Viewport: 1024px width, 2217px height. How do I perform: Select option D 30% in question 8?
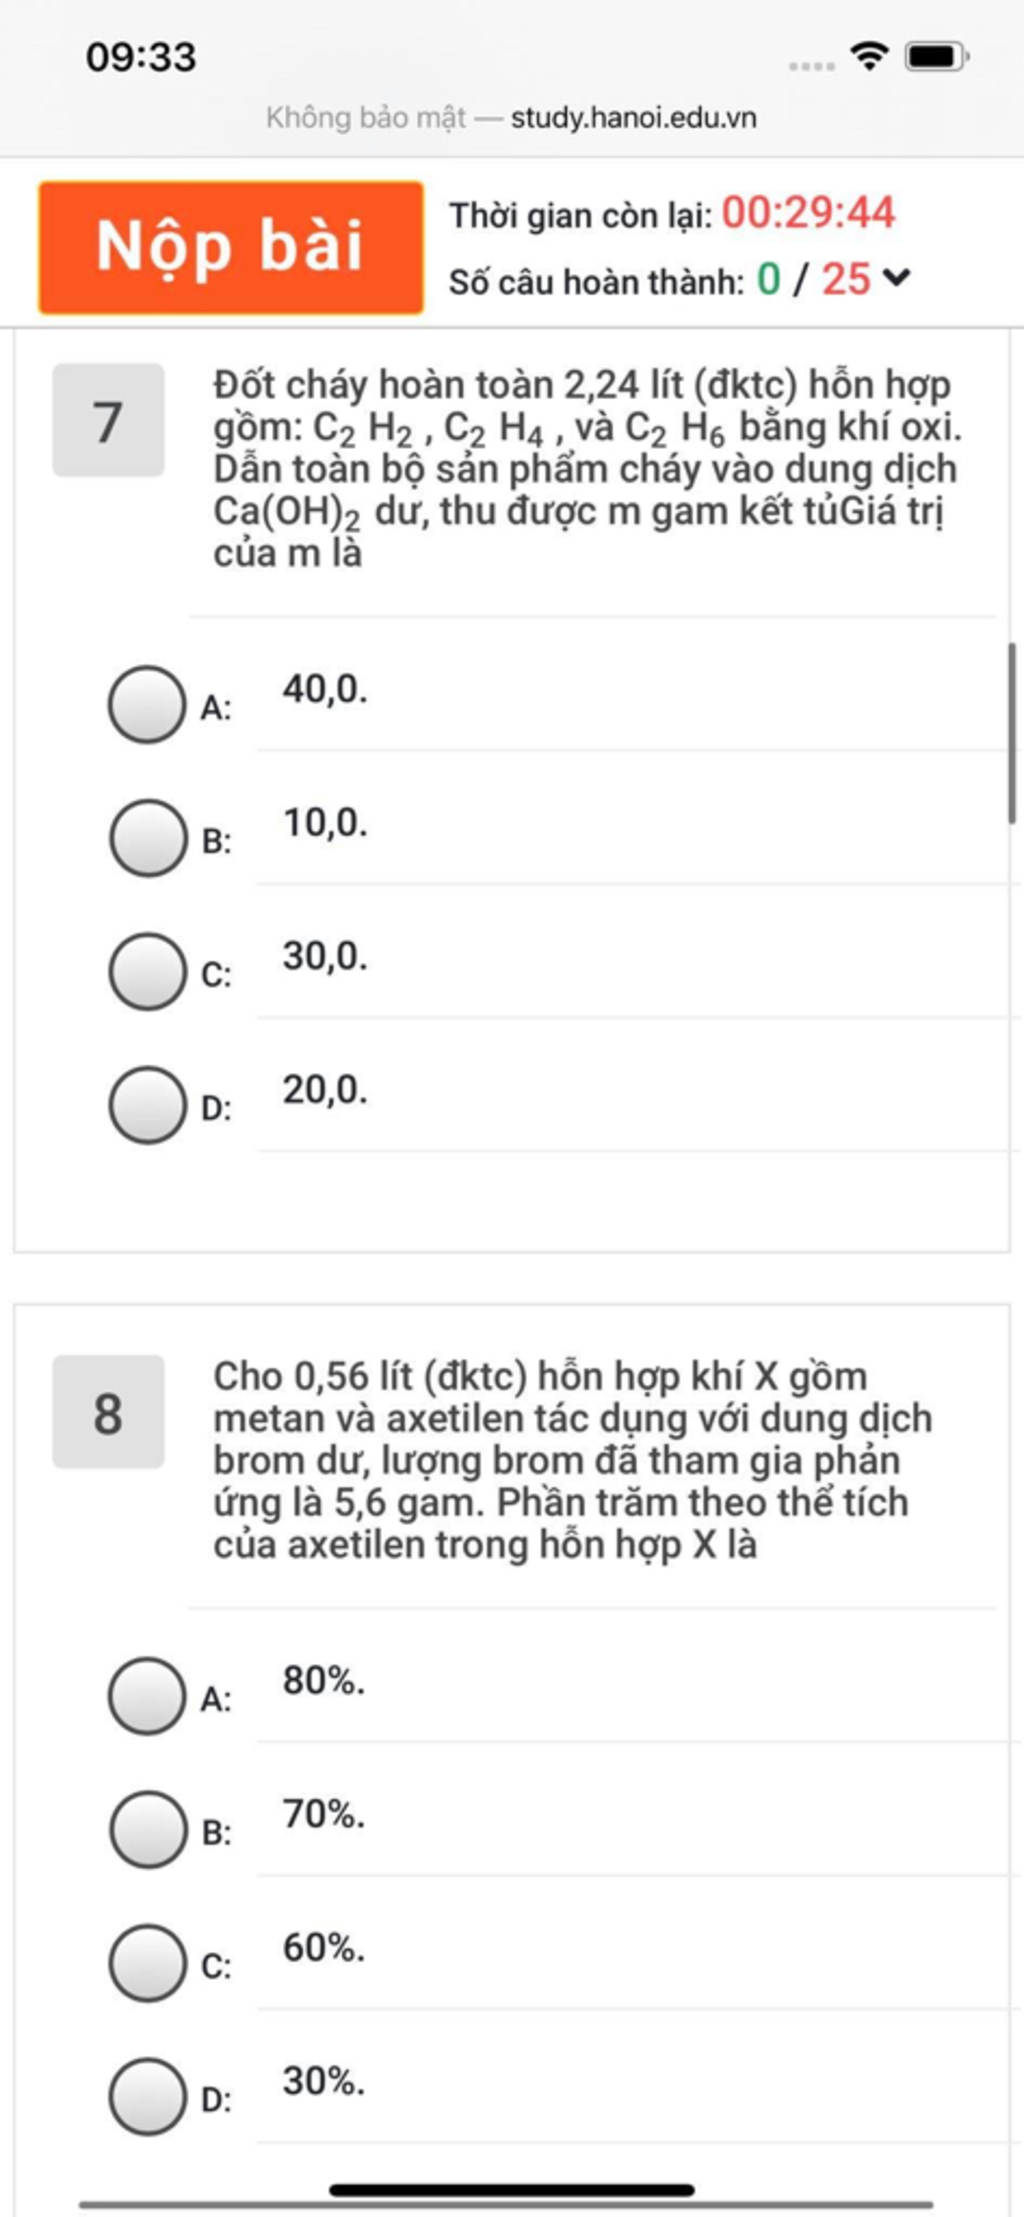coord(147,2097)
